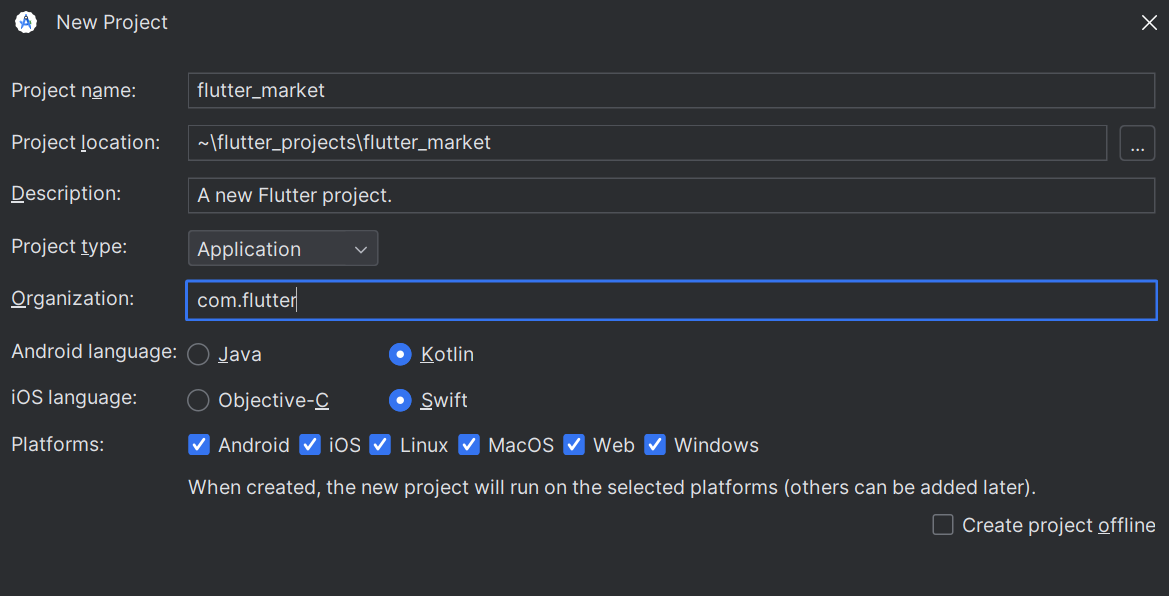The image size is (1169, 596).
Task: Click the Android Studio logo icon
Action: tap(26, 22)
